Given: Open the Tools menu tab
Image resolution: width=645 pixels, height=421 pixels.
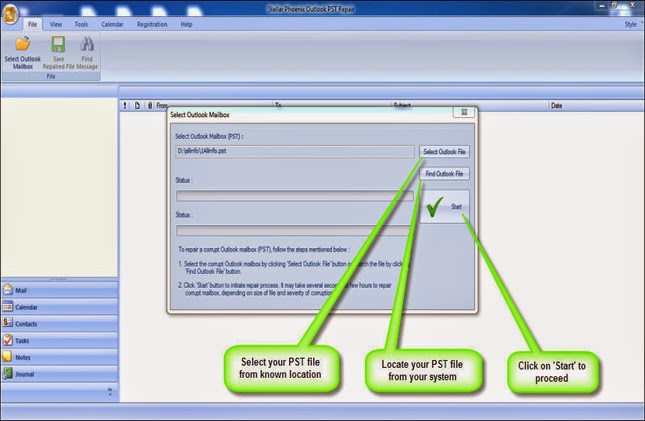Looking at the screenshot, I should 81,24.
